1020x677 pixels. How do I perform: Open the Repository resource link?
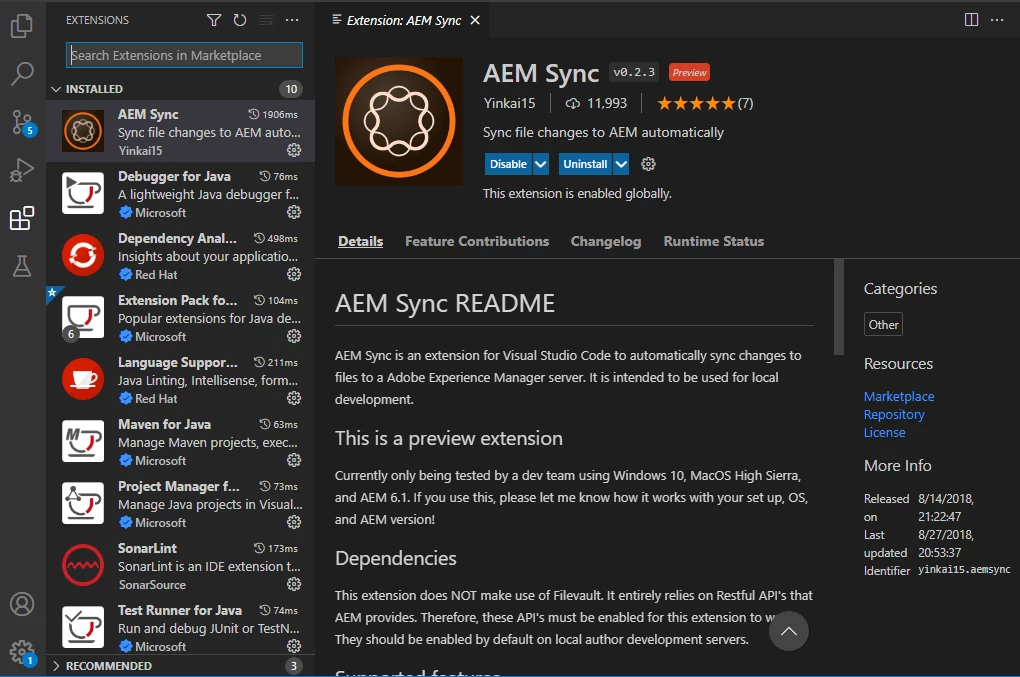click(x=894, y=414)
